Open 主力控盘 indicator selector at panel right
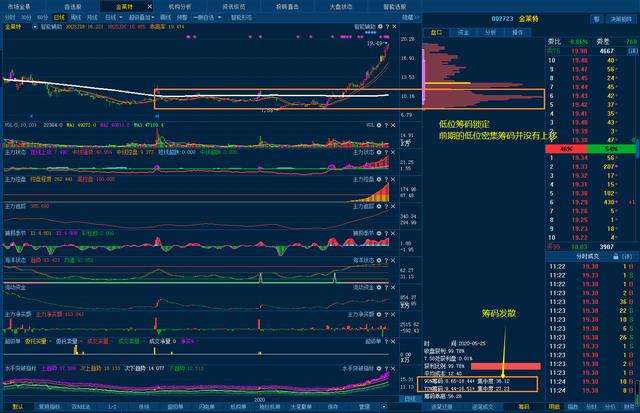The image size is (640, 413). click(x=363, y=179)
